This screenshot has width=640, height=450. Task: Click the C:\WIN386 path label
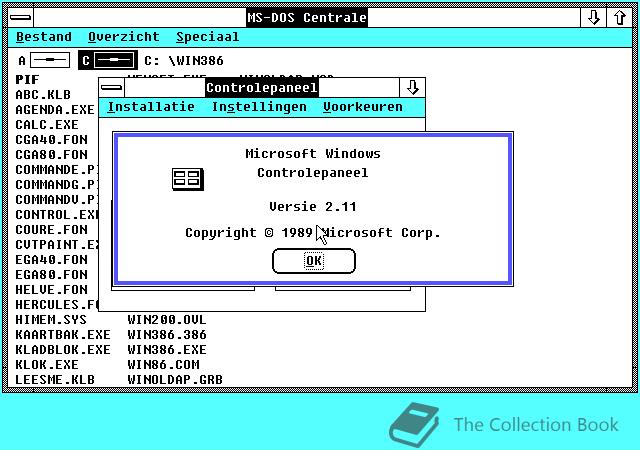[x=184, y=61]
